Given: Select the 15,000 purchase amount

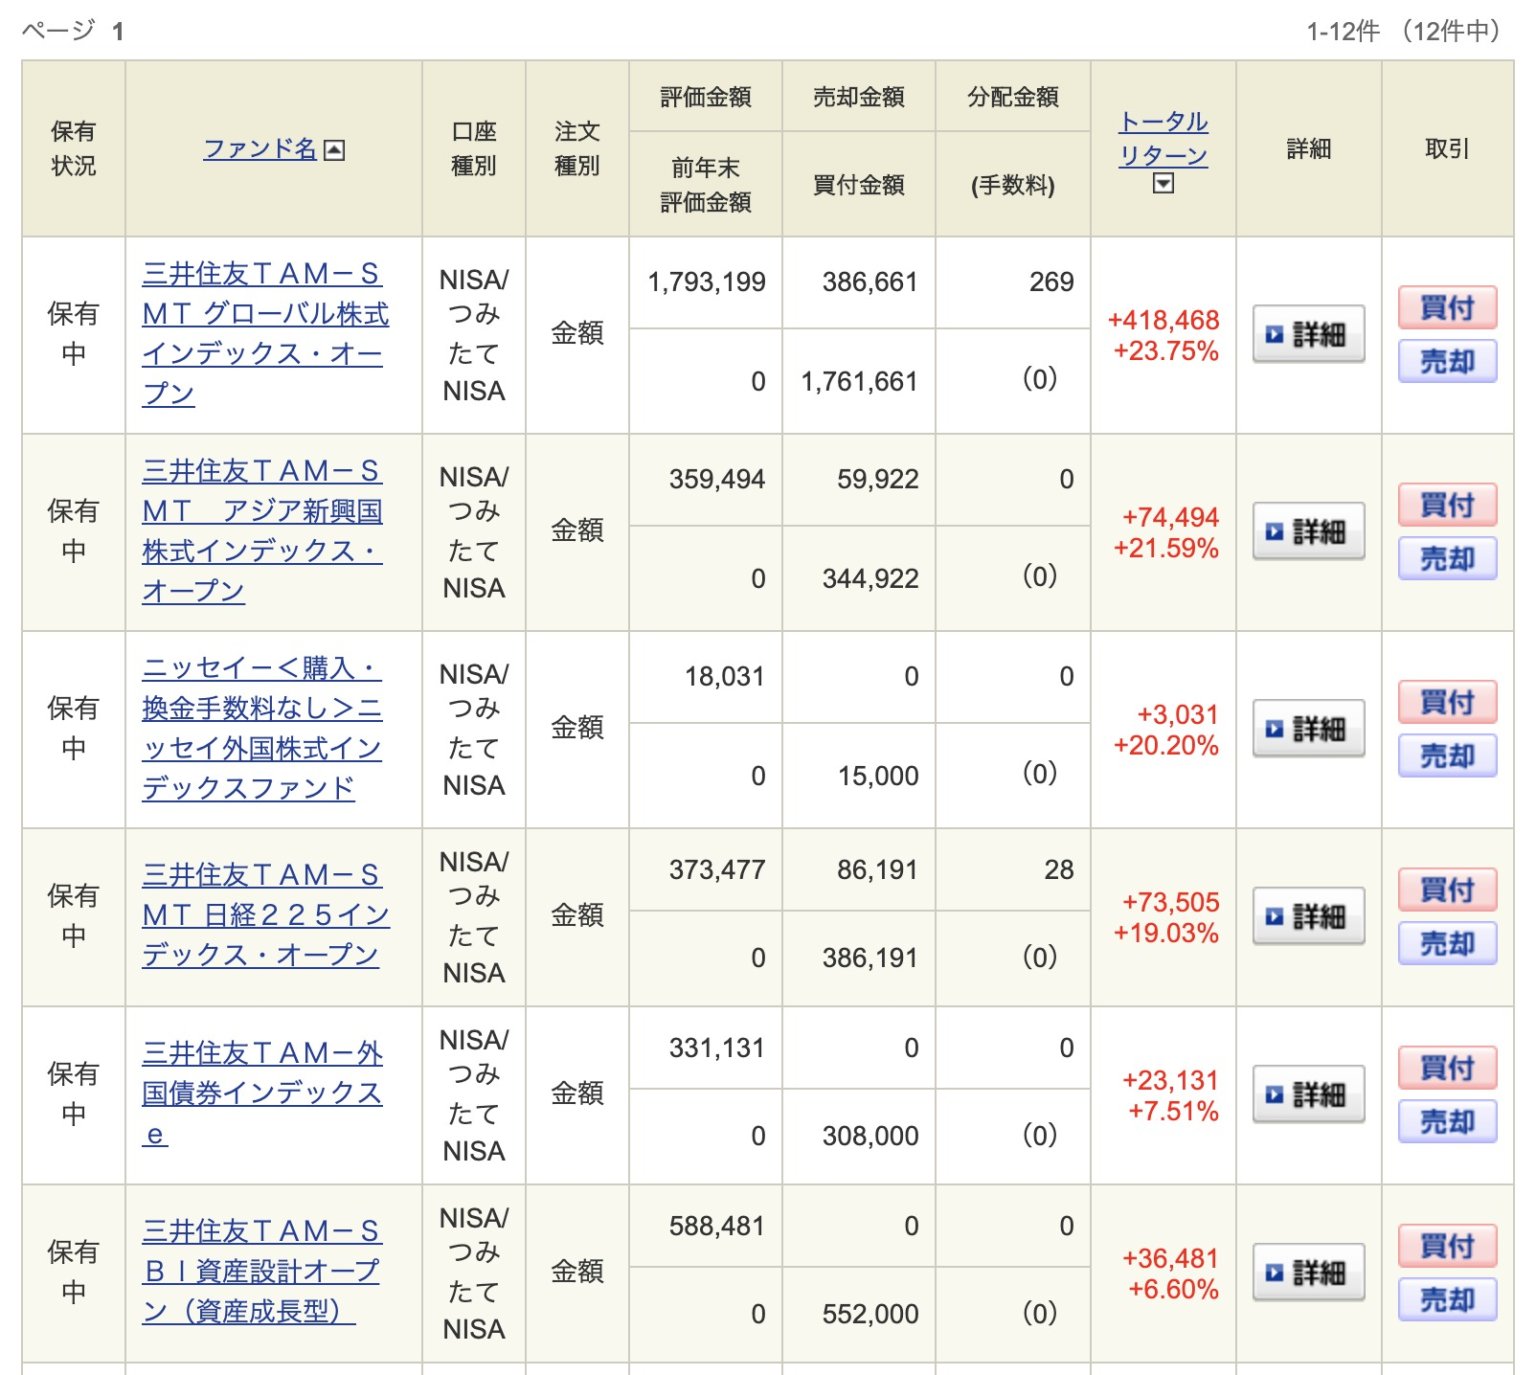Looking at the screenshot, I should 878,776.
